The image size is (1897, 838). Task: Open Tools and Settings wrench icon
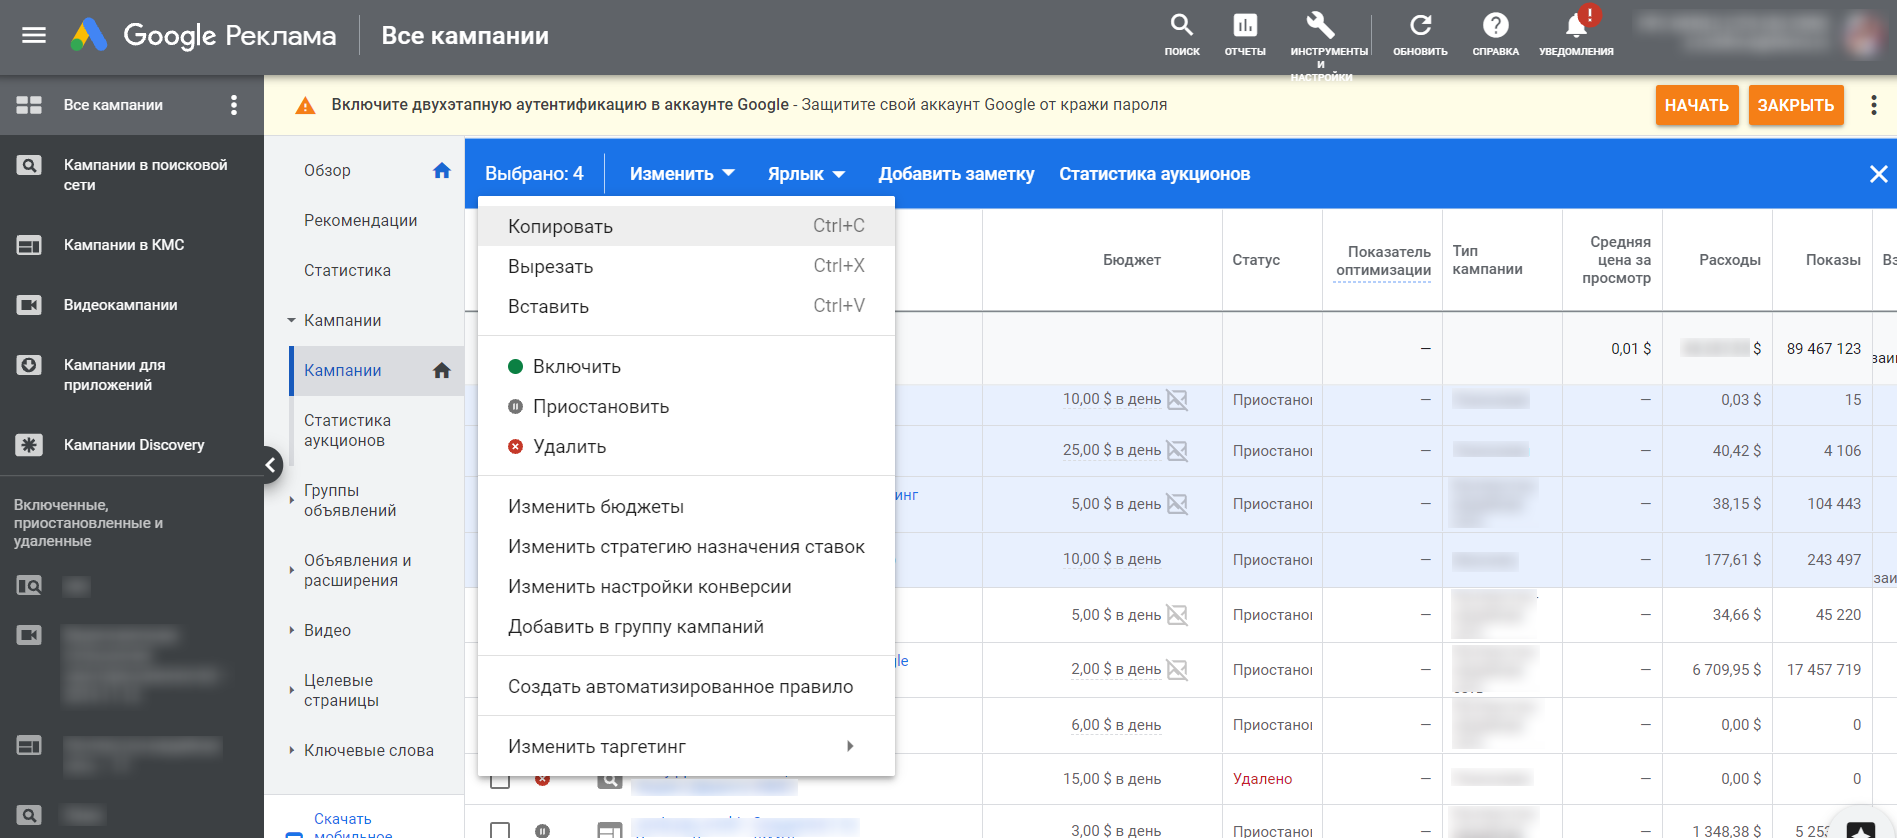coord(1320,26)
